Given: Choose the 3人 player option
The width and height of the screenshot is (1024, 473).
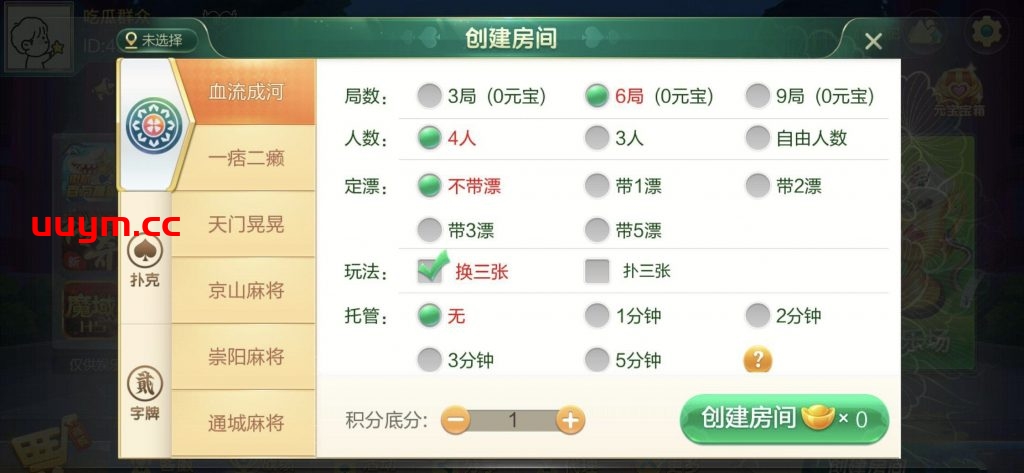Looking at the screenshot, I should click(x=597, y=138).
